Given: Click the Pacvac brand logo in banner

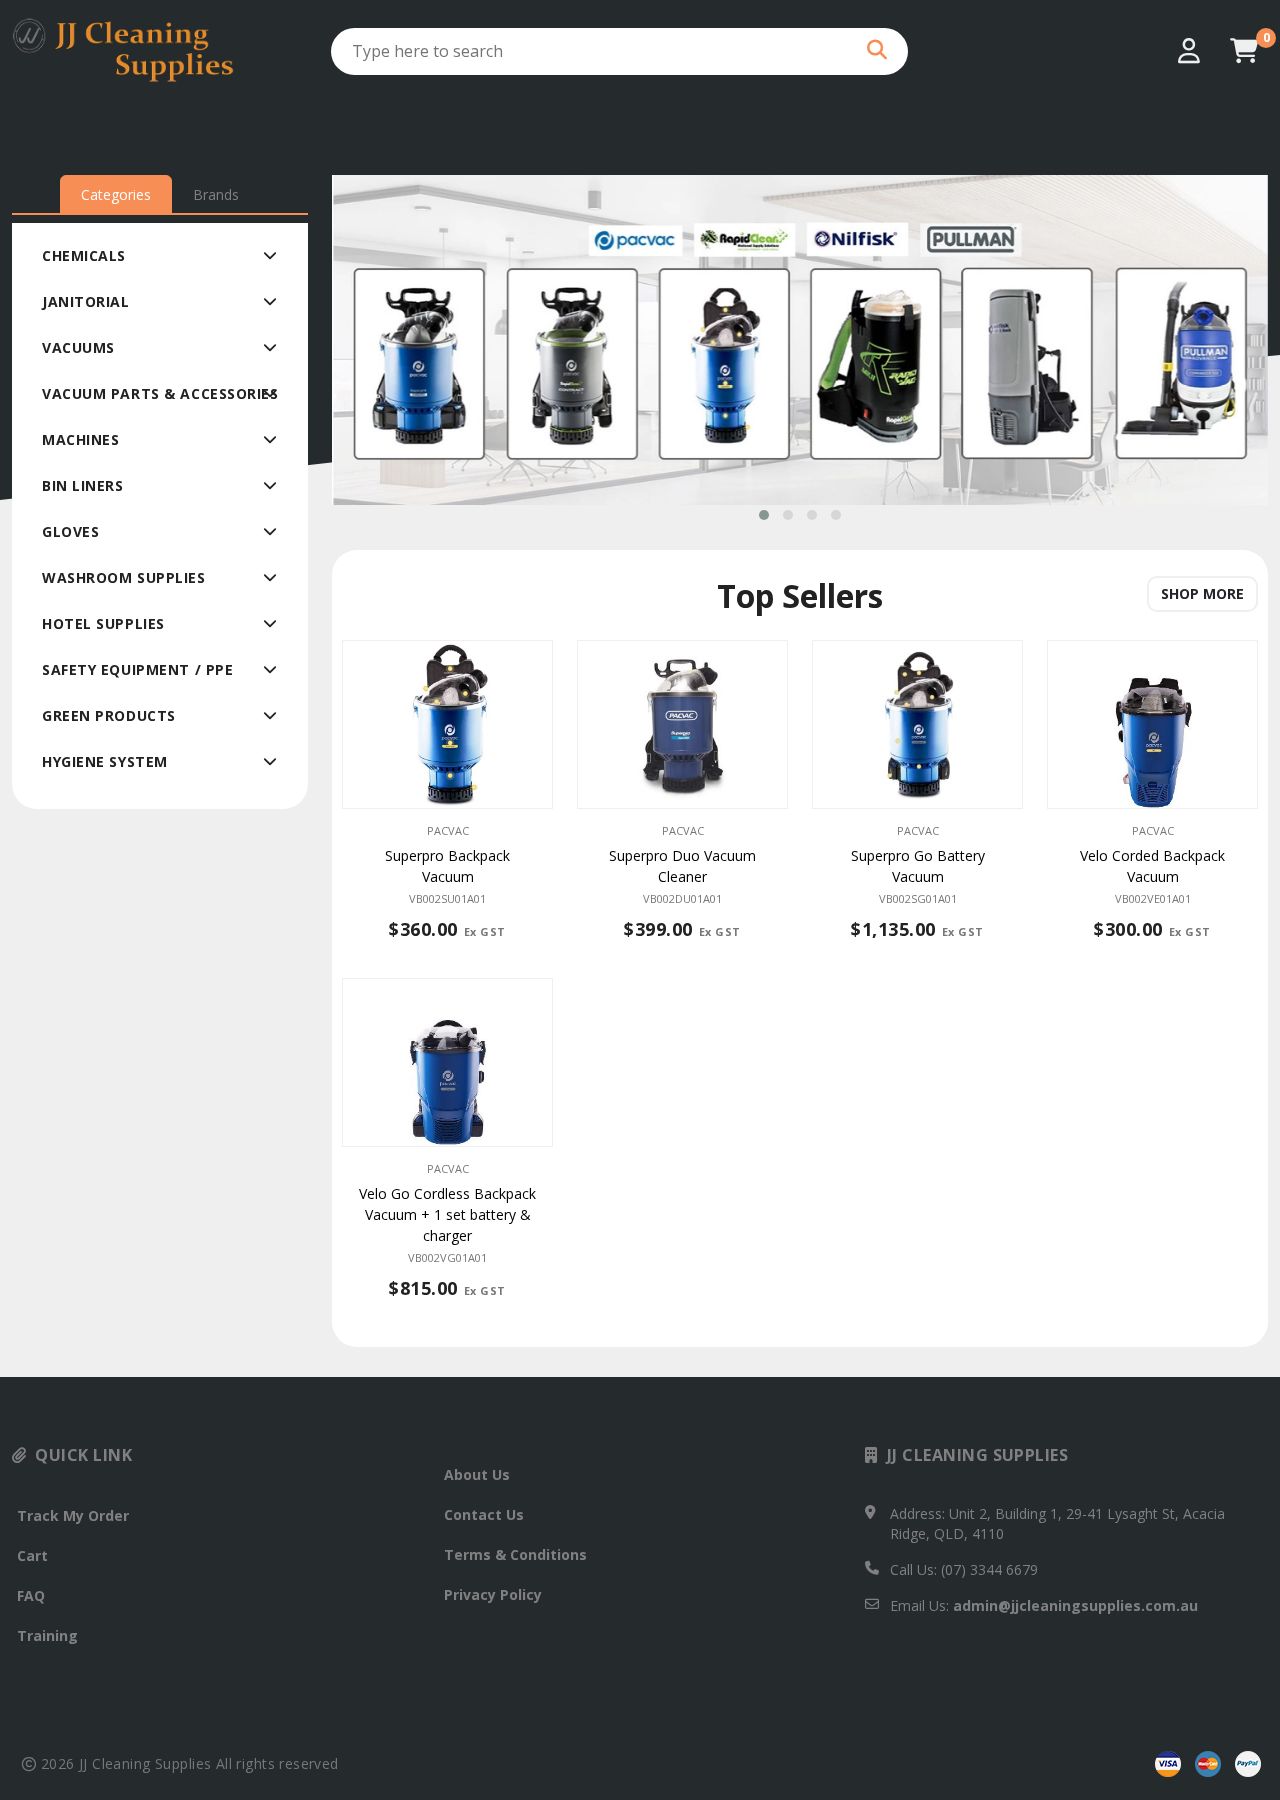Looking at the screenshot, I should pos(635,240).
